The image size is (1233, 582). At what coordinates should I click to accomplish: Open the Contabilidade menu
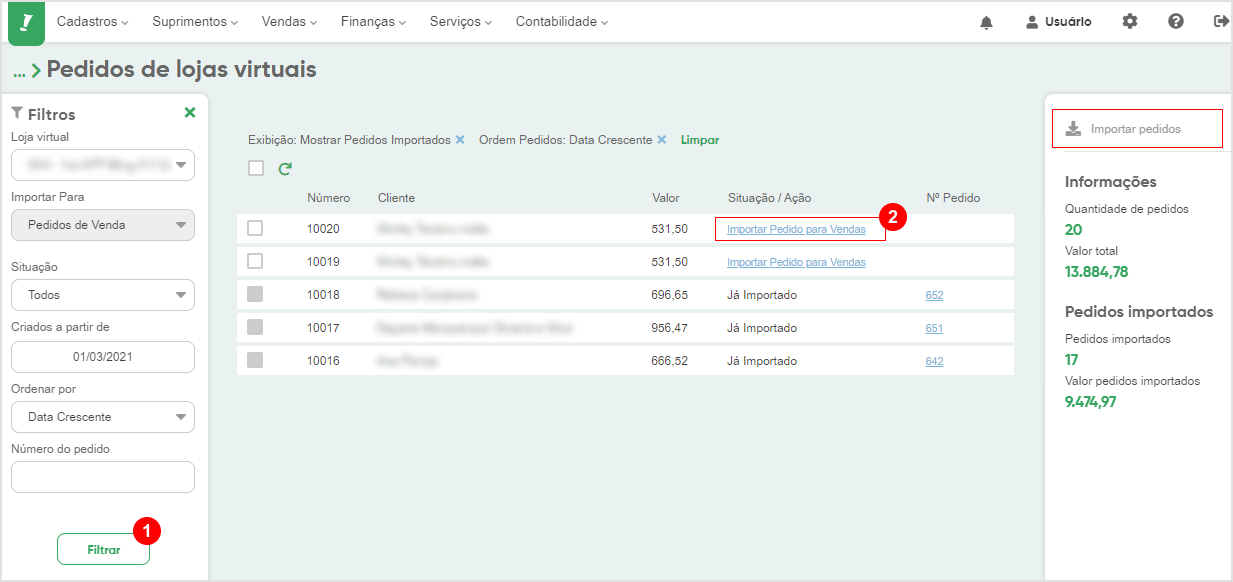[x=562, y=21]
